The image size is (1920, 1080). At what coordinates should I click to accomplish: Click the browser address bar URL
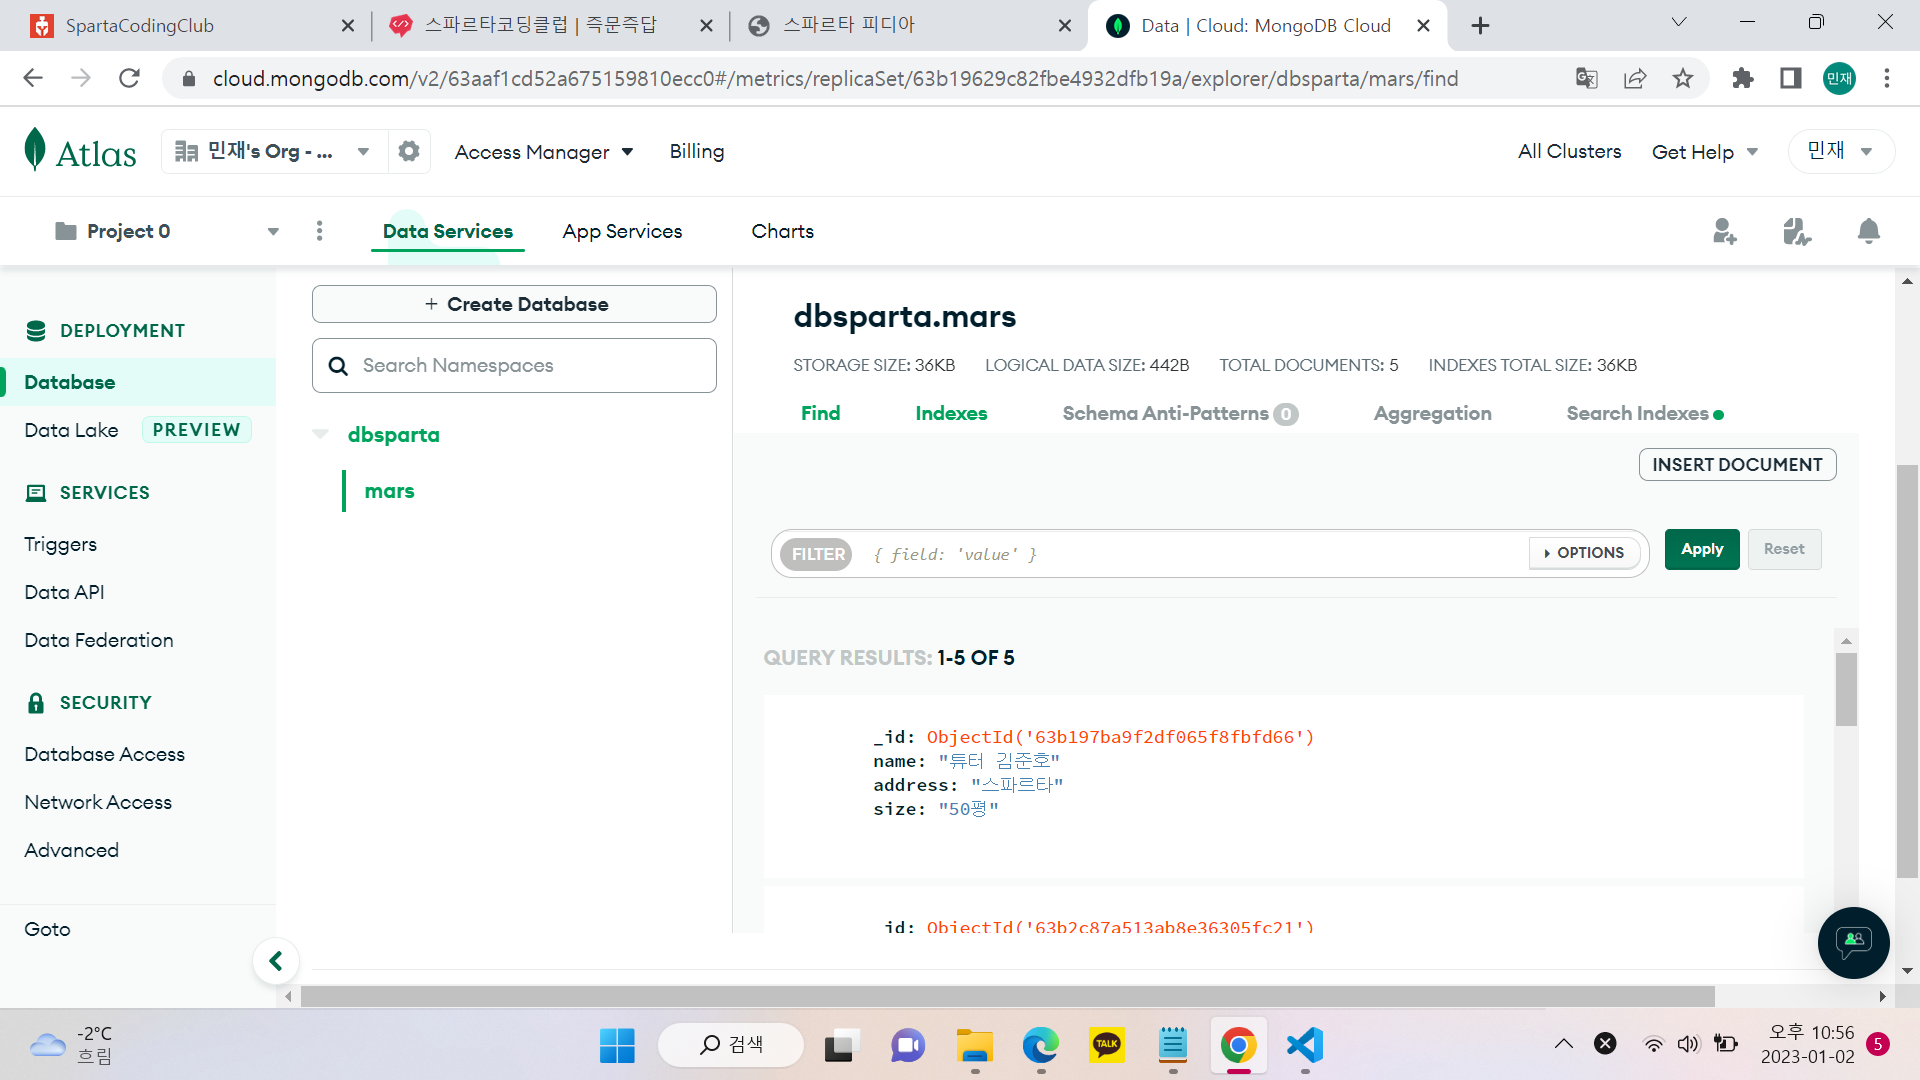835,78
